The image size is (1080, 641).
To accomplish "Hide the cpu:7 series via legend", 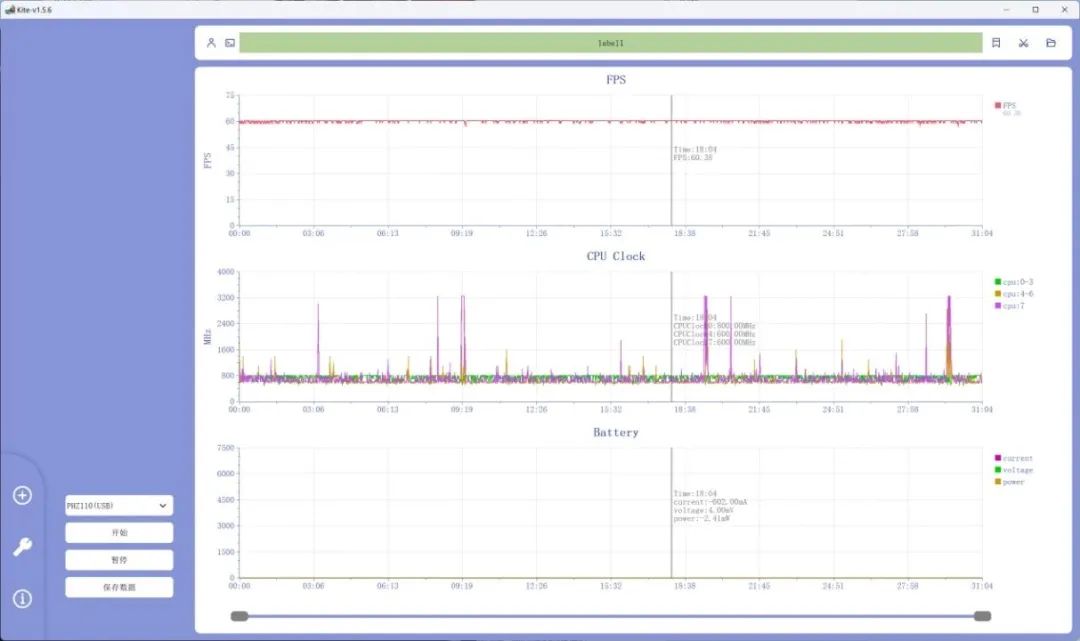I will pyautogui.click(x=1010, y=306).
